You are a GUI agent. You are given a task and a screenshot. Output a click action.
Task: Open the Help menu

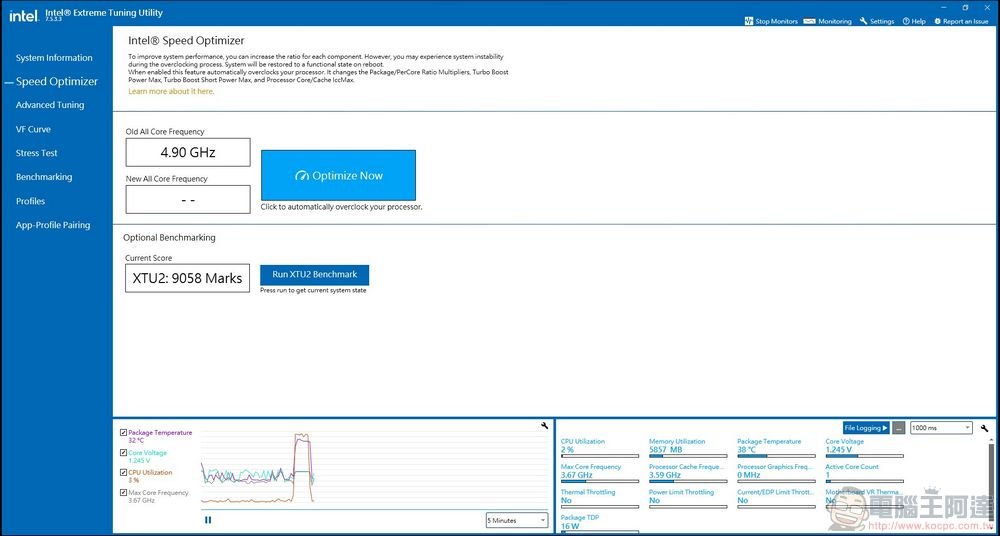click(914, 21)
